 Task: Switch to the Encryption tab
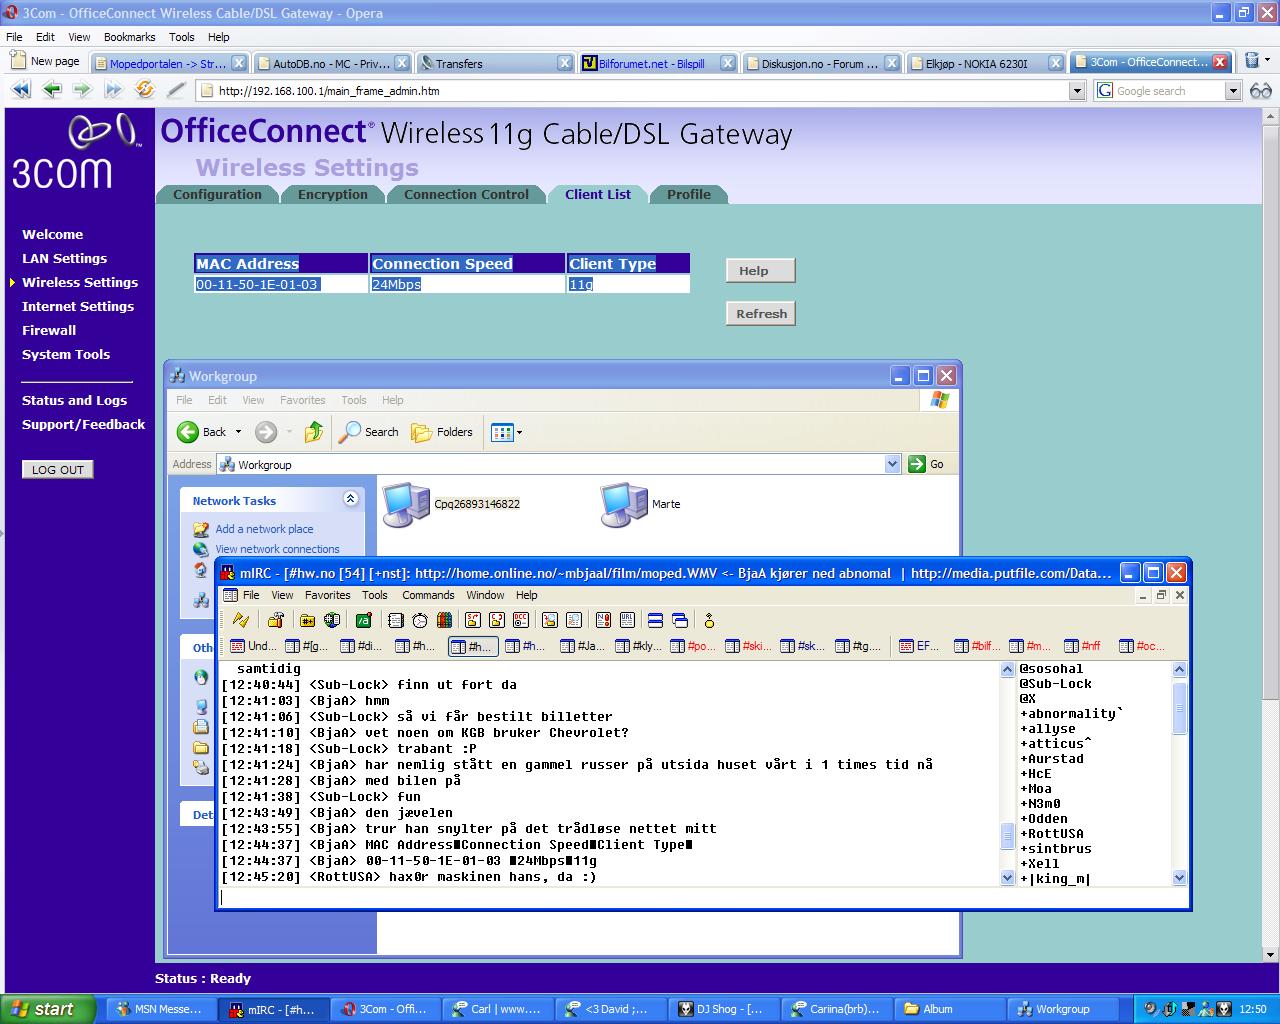[333, 195]
